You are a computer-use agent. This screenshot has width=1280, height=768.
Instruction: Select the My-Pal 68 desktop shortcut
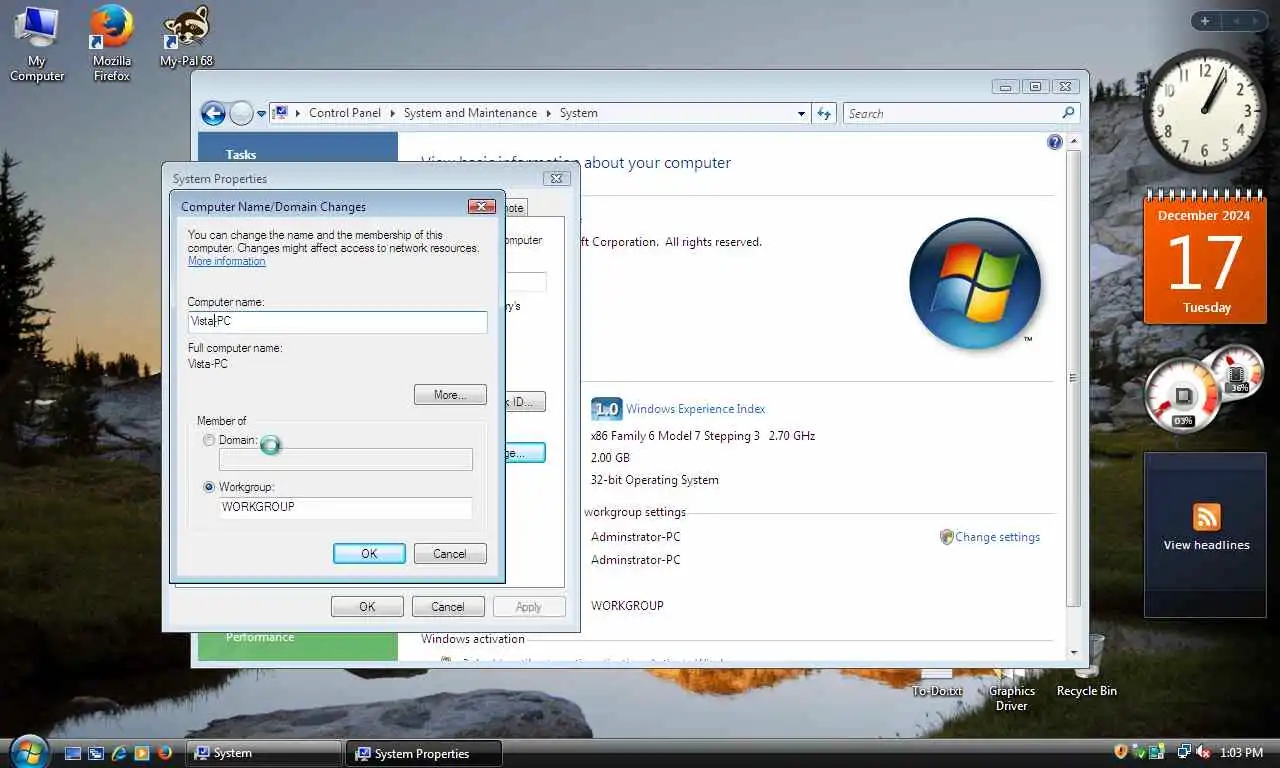(x=187, y=37)
